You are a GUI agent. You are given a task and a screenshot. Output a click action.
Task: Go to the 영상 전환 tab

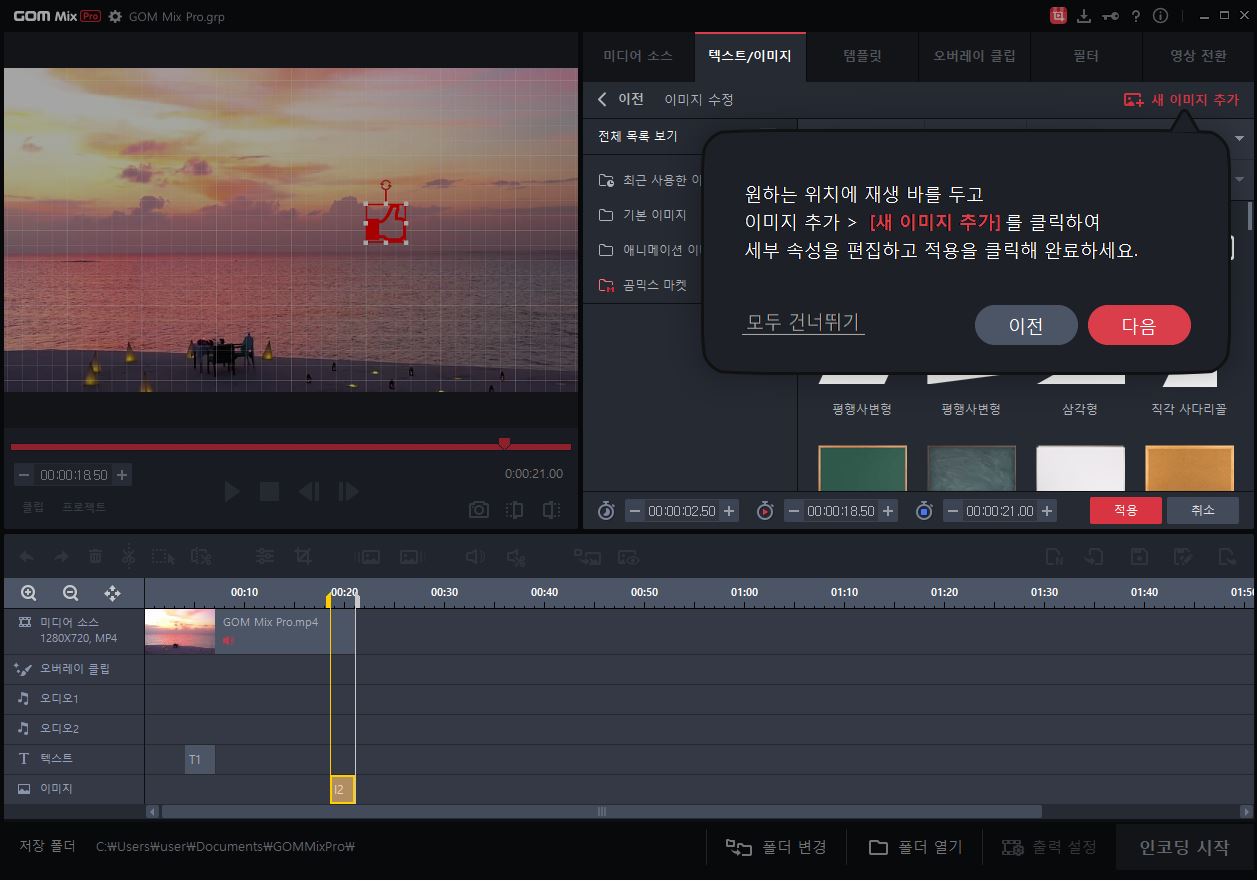[1198, 56]
